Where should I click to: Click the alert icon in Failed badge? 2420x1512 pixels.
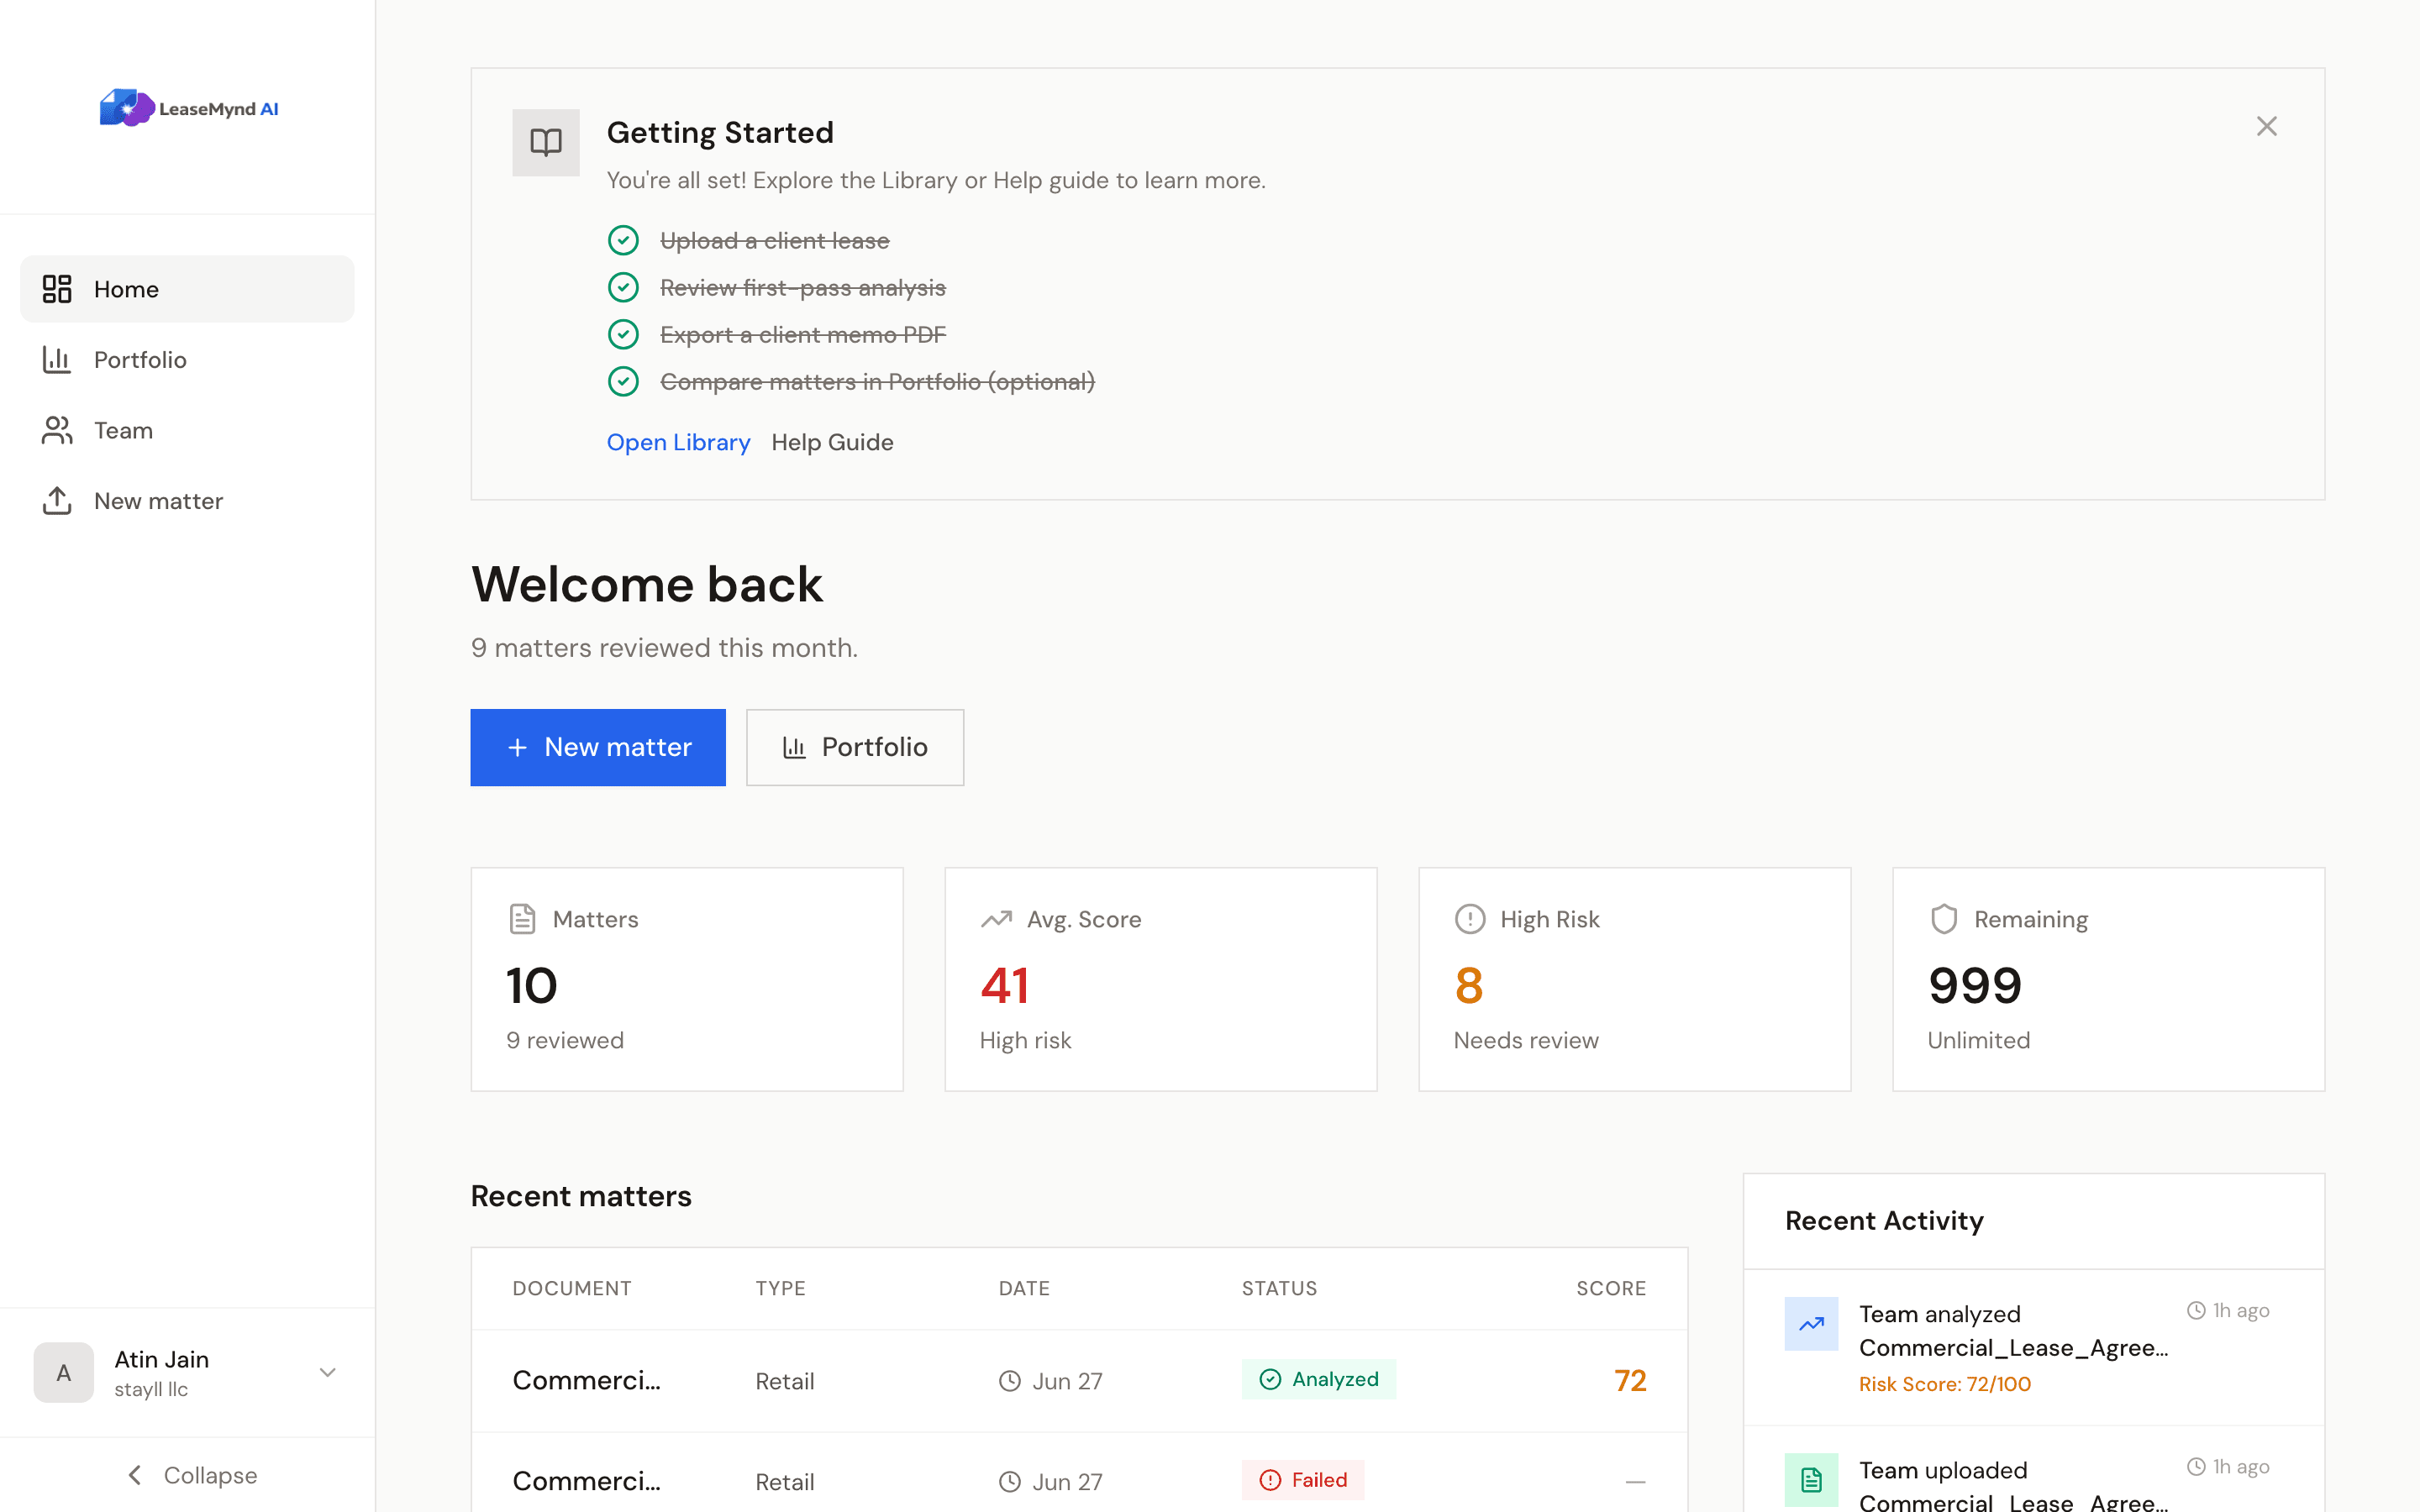(x=1270, y=1480)
